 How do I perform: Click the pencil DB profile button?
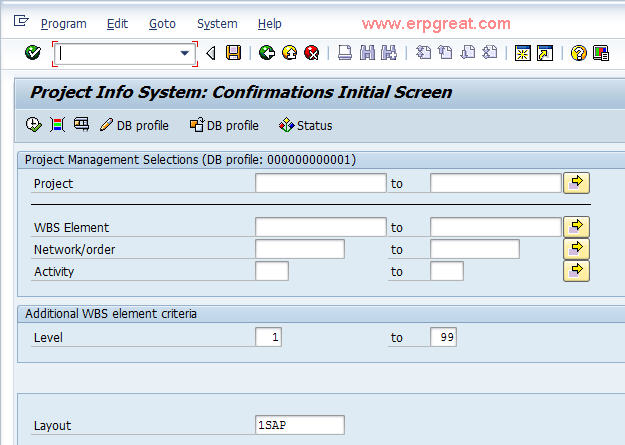pyautogui.click(x=134, y=125)
